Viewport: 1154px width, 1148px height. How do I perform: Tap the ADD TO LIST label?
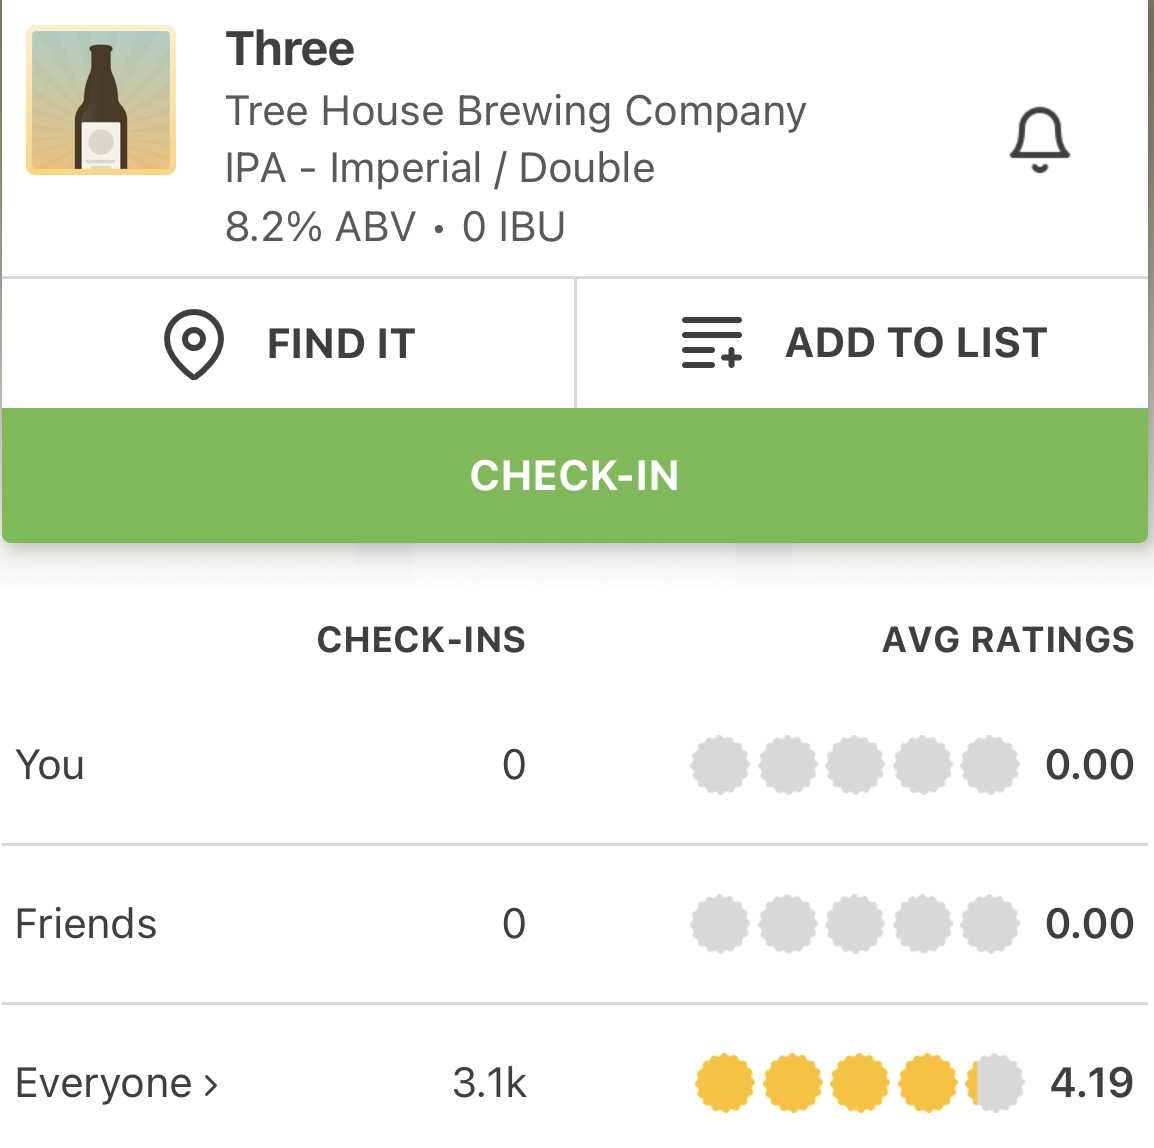916,343
